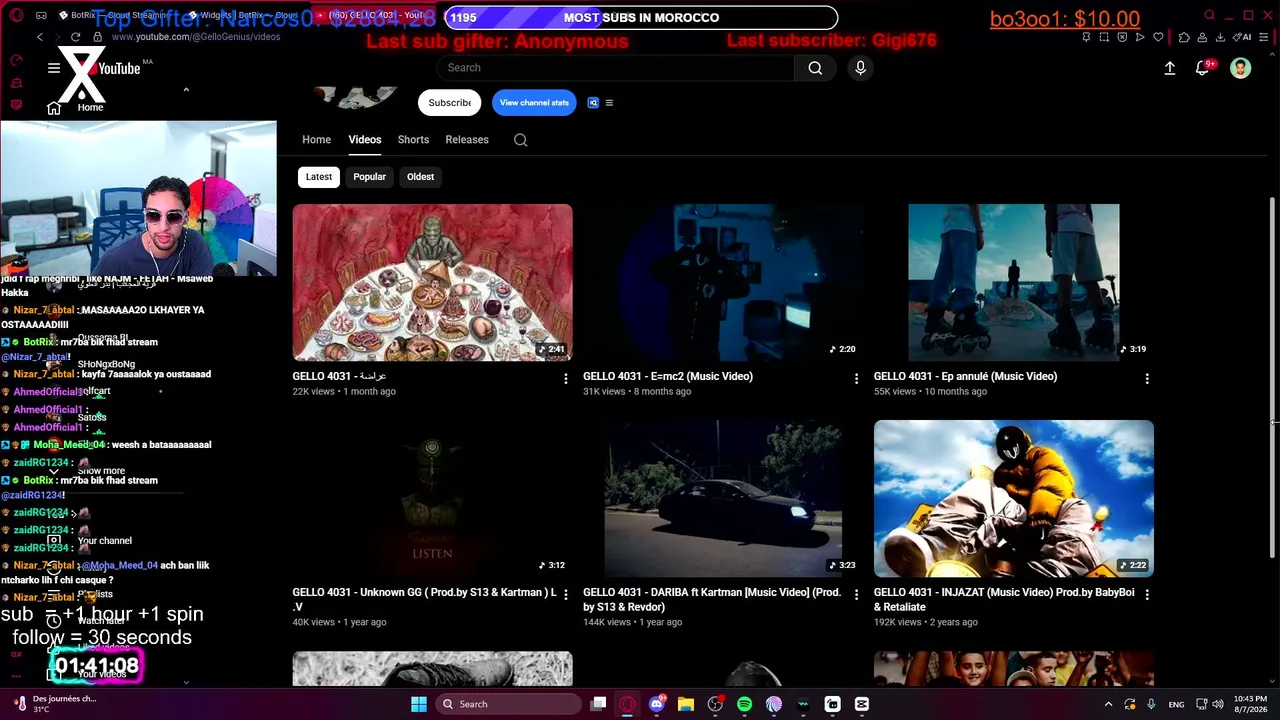Open the GELLO 4031 E=mc2 (Music Video) title link

pos(668,377)
